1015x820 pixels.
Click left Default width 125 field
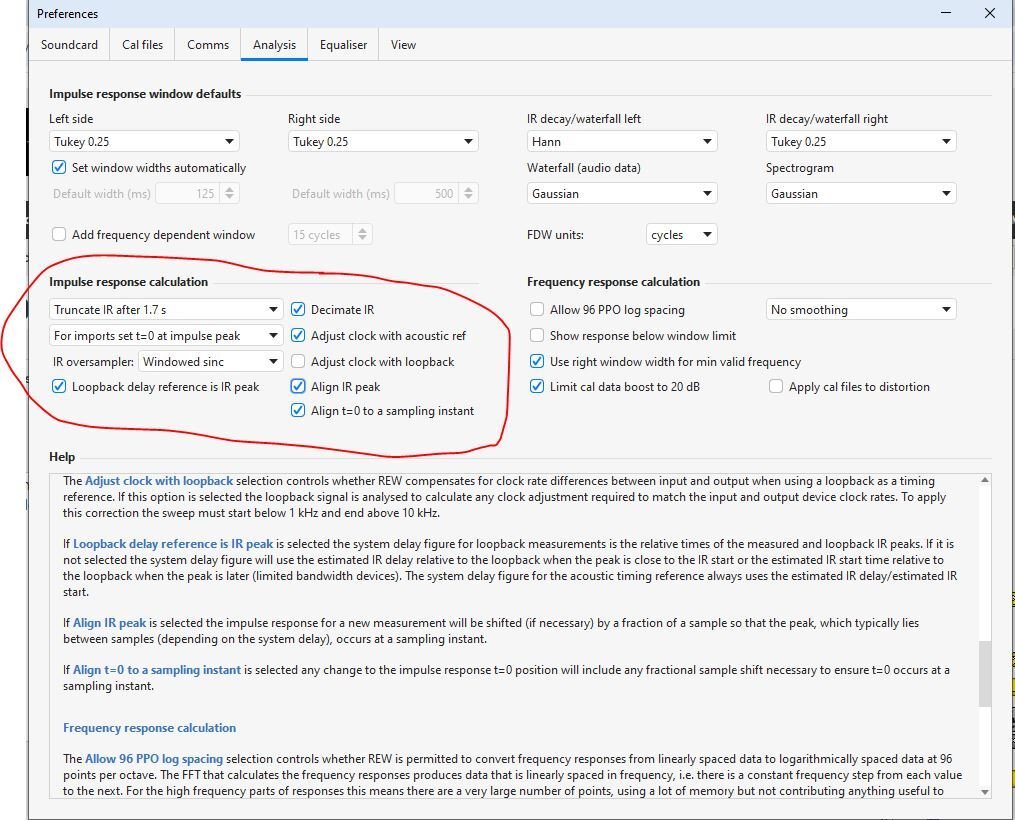(187, 193)
